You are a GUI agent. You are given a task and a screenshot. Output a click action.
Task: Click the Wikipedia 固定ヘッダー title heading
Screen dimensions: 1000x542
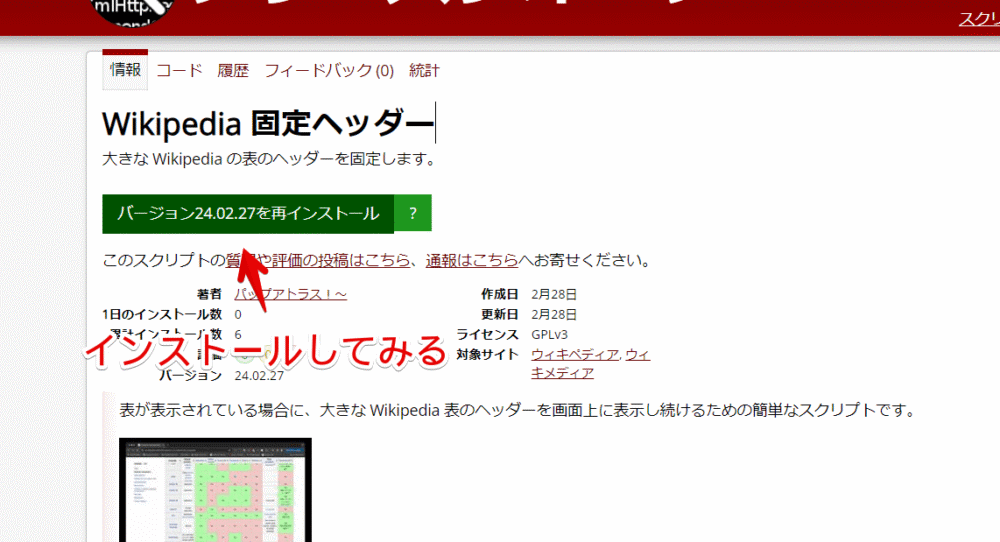tap(268, 123)
